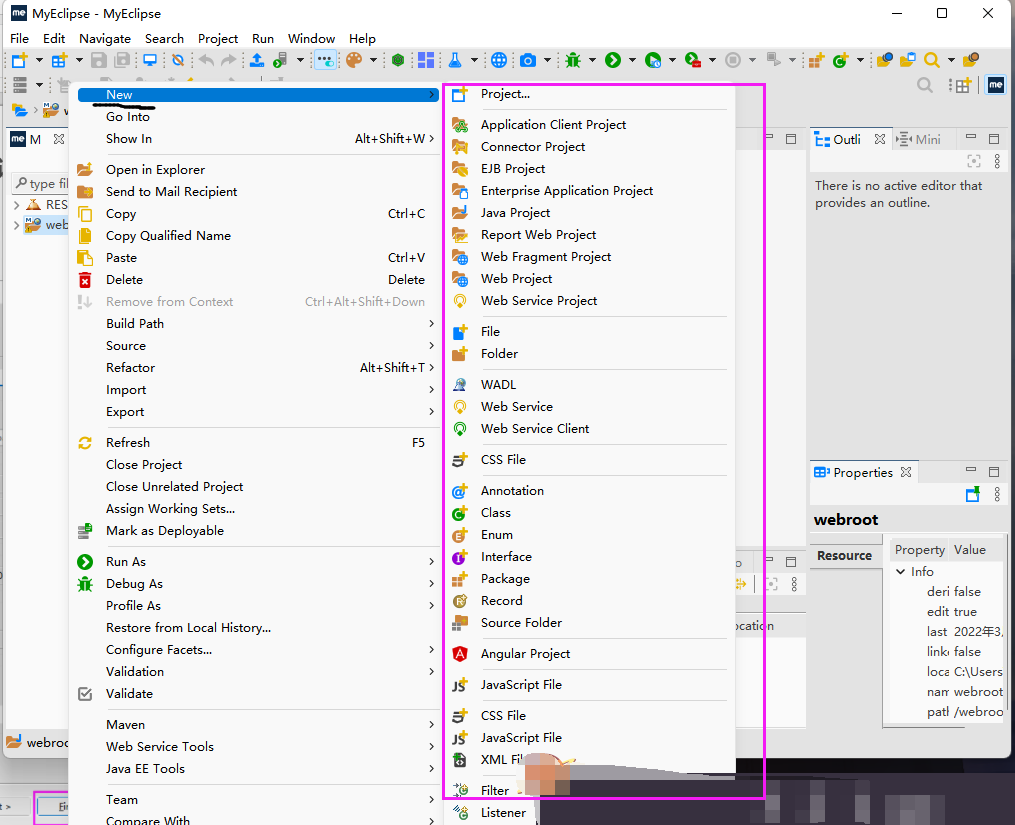Maximize the Outline panel

994,139
